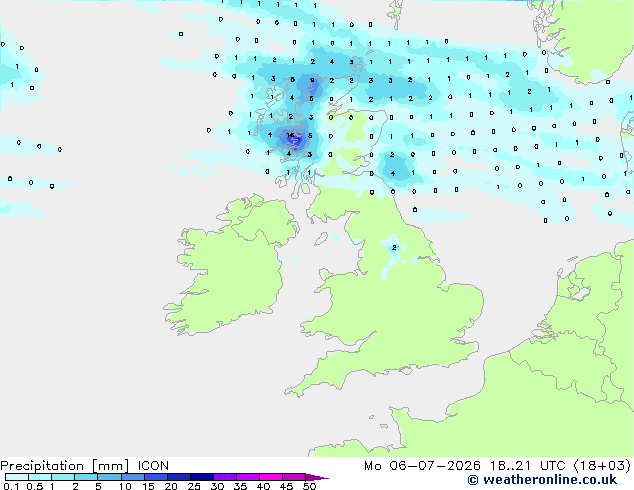Pick the 25–30 mm dark navy swatch
Viewport: 634px width, 490px height.
coord(202,477)
